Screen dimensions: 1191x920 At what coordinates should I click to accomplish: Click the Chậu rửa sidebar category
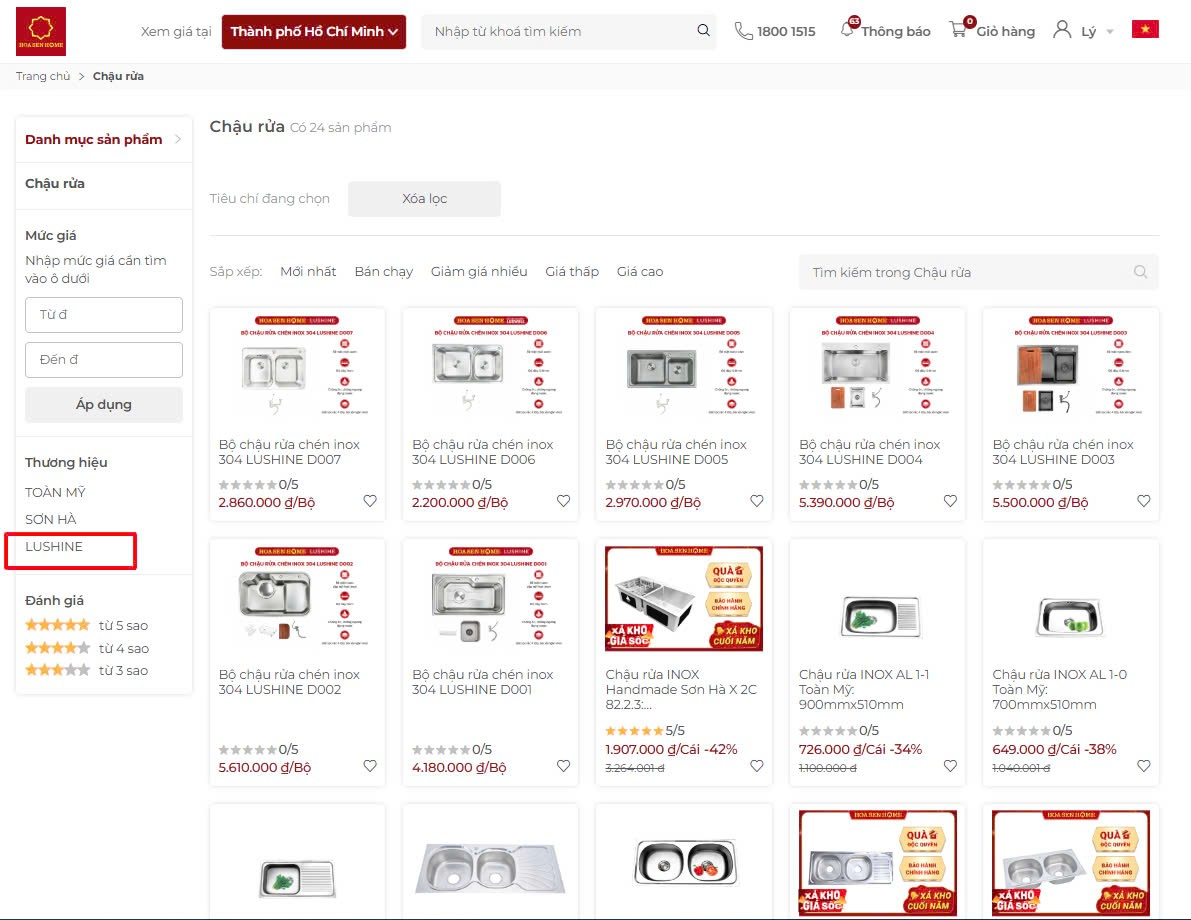[x=55, y=184]
